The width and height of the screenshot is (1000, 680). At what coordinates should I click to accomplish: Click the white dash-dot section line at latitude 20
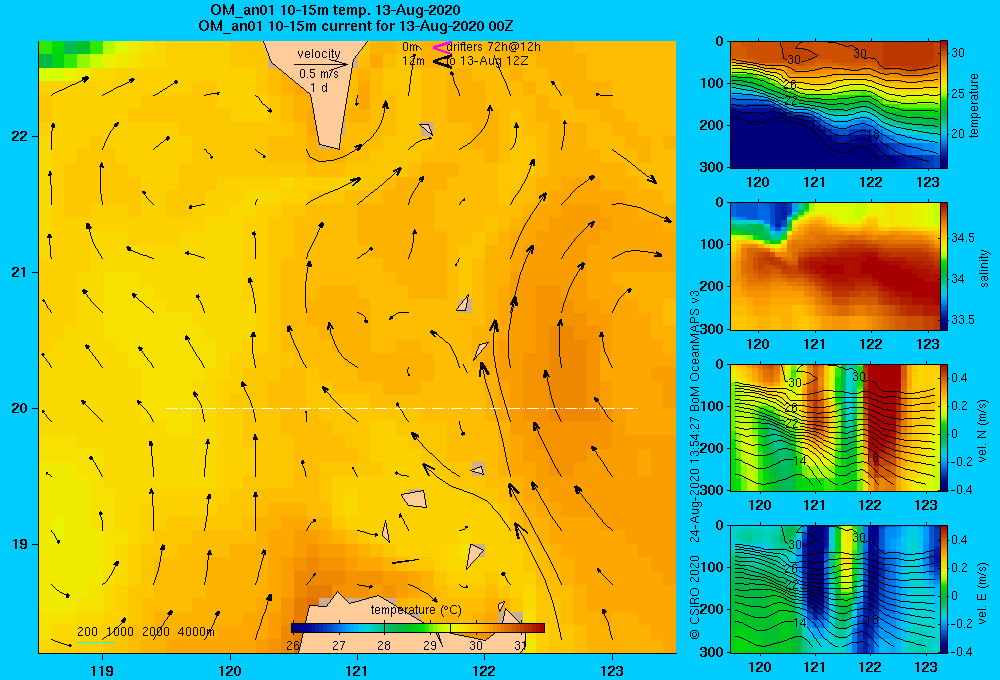tap(401, 408)
